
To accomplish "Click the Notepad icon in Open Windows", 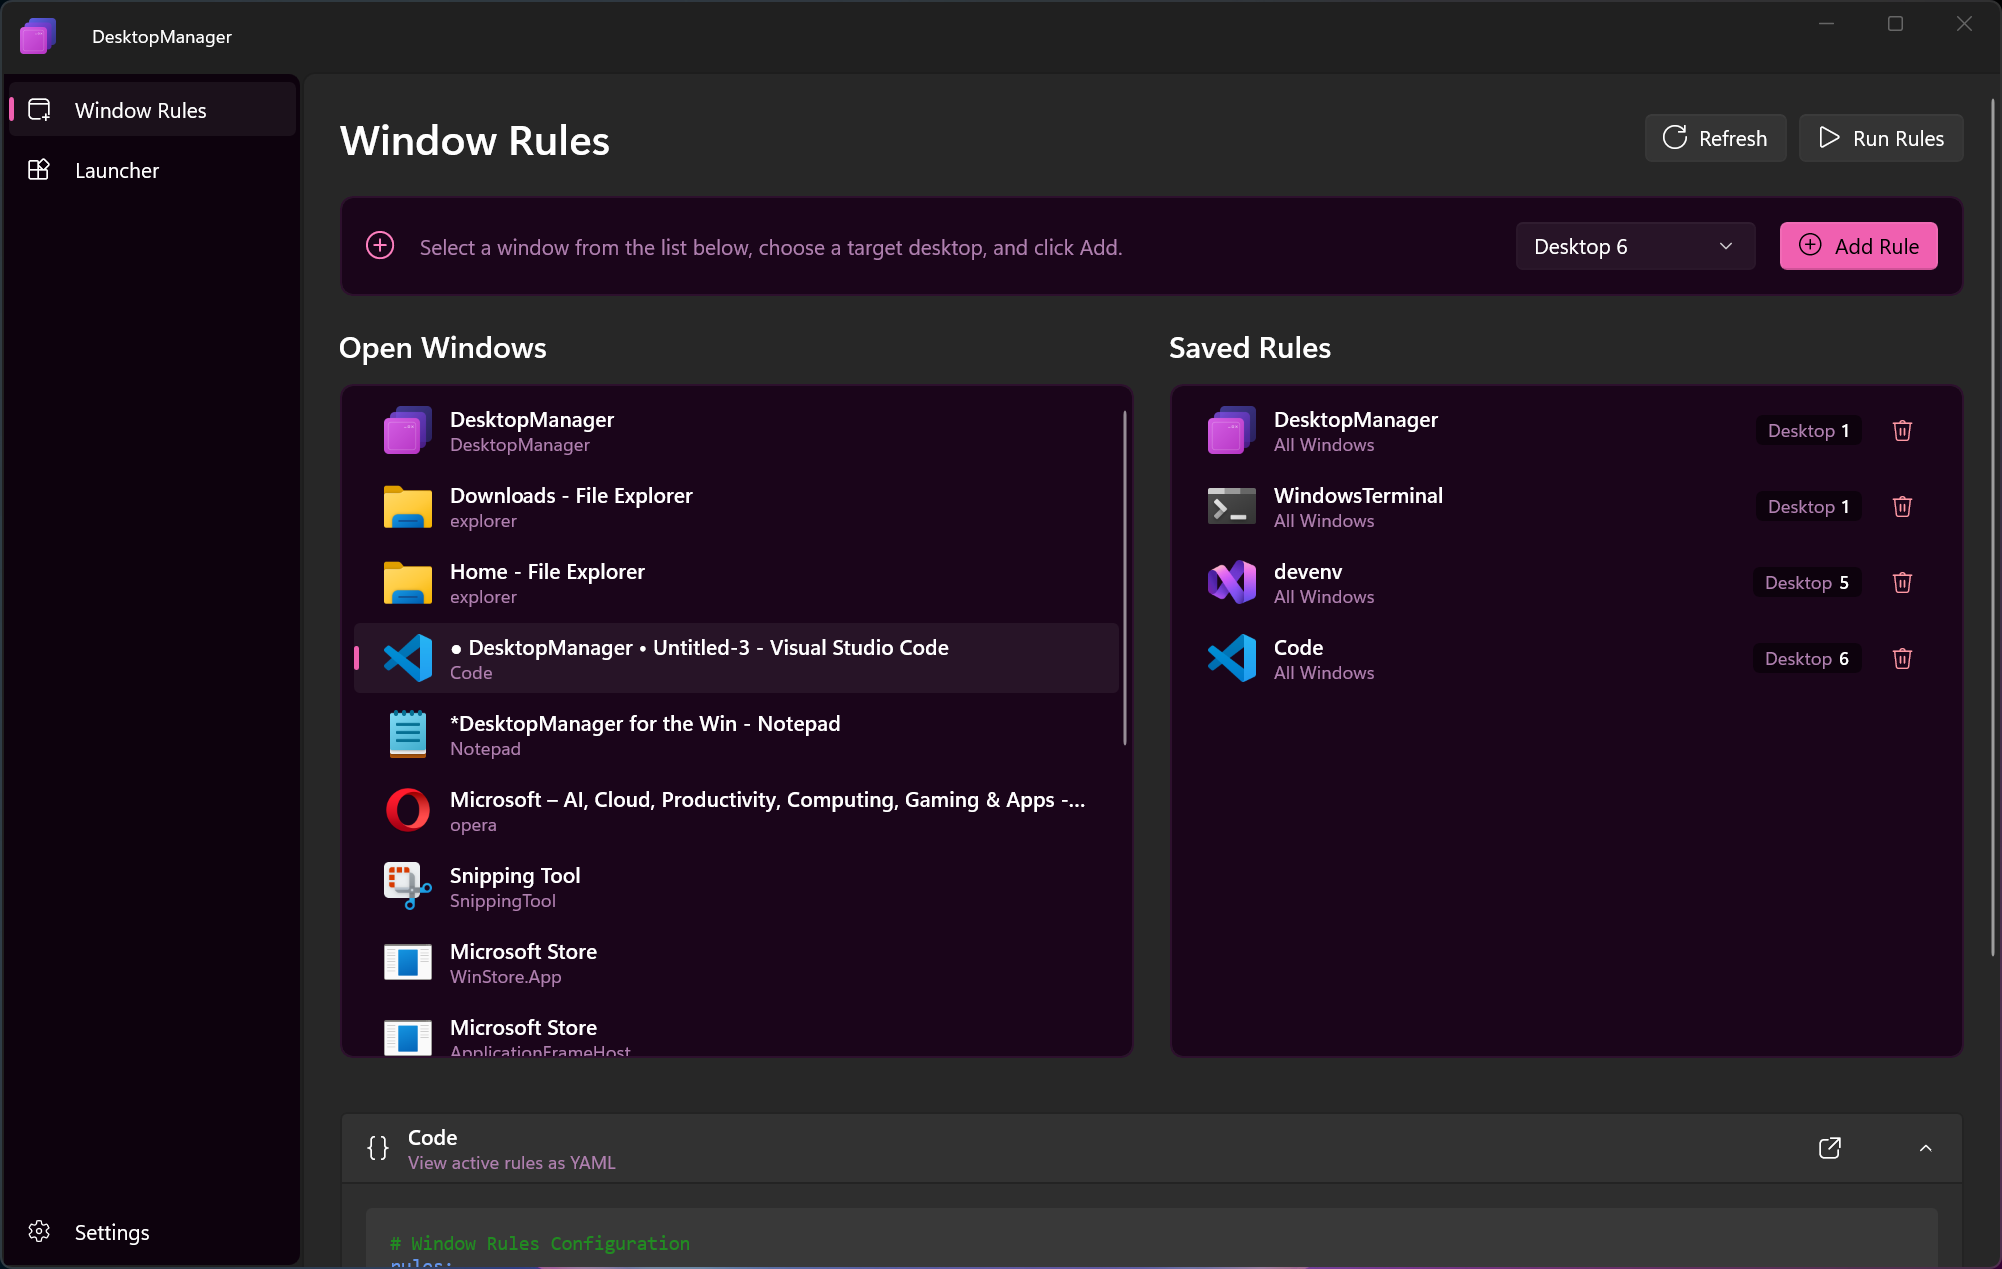I will click(407, 734).
